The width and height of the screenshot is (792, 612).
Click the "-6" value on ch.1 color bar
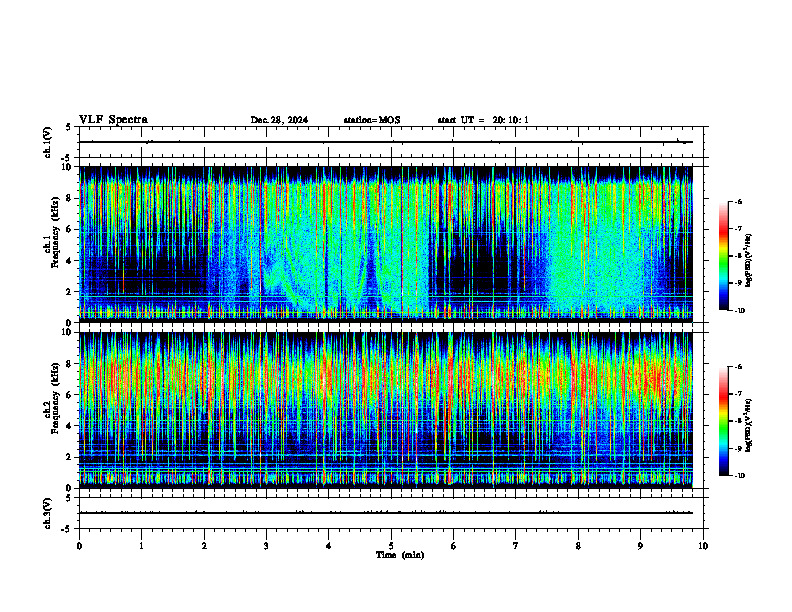click(x=739, y=201)
